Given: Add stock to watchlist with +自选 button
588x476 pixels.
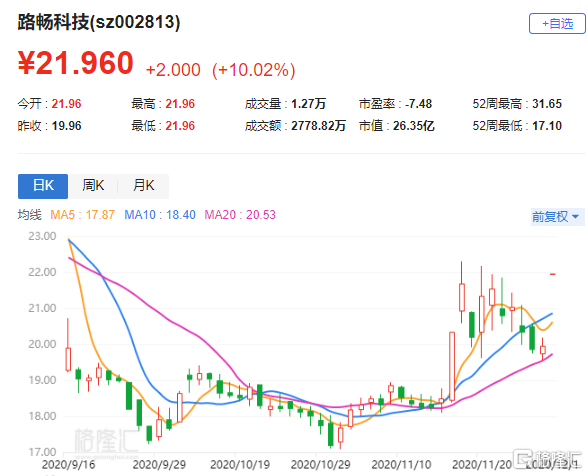Looking at the screenshot, I should (557, 24).
